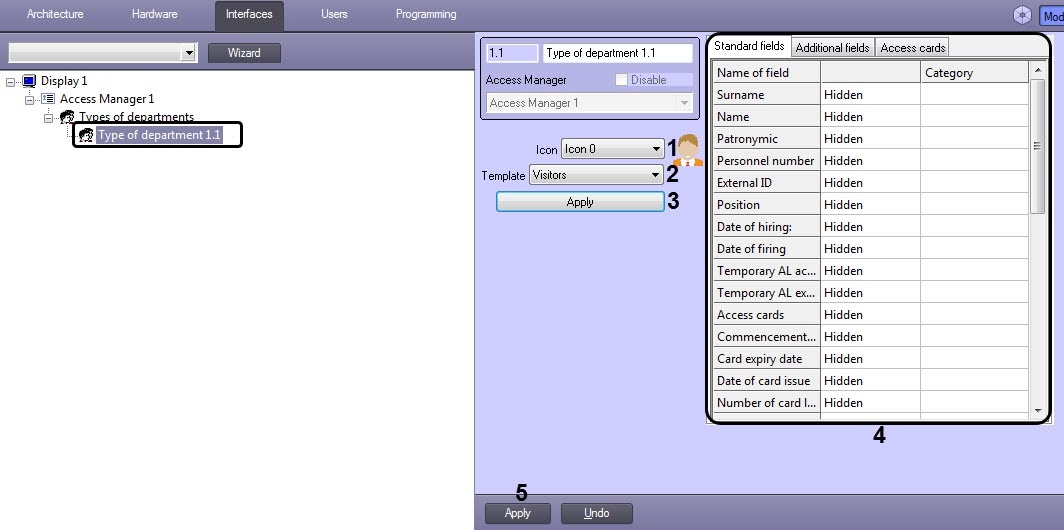Image resolution: width=1064 pixels, height=530 pixels.
Task: Click Hidden value in the External ID row
Action: coord(871,183)
